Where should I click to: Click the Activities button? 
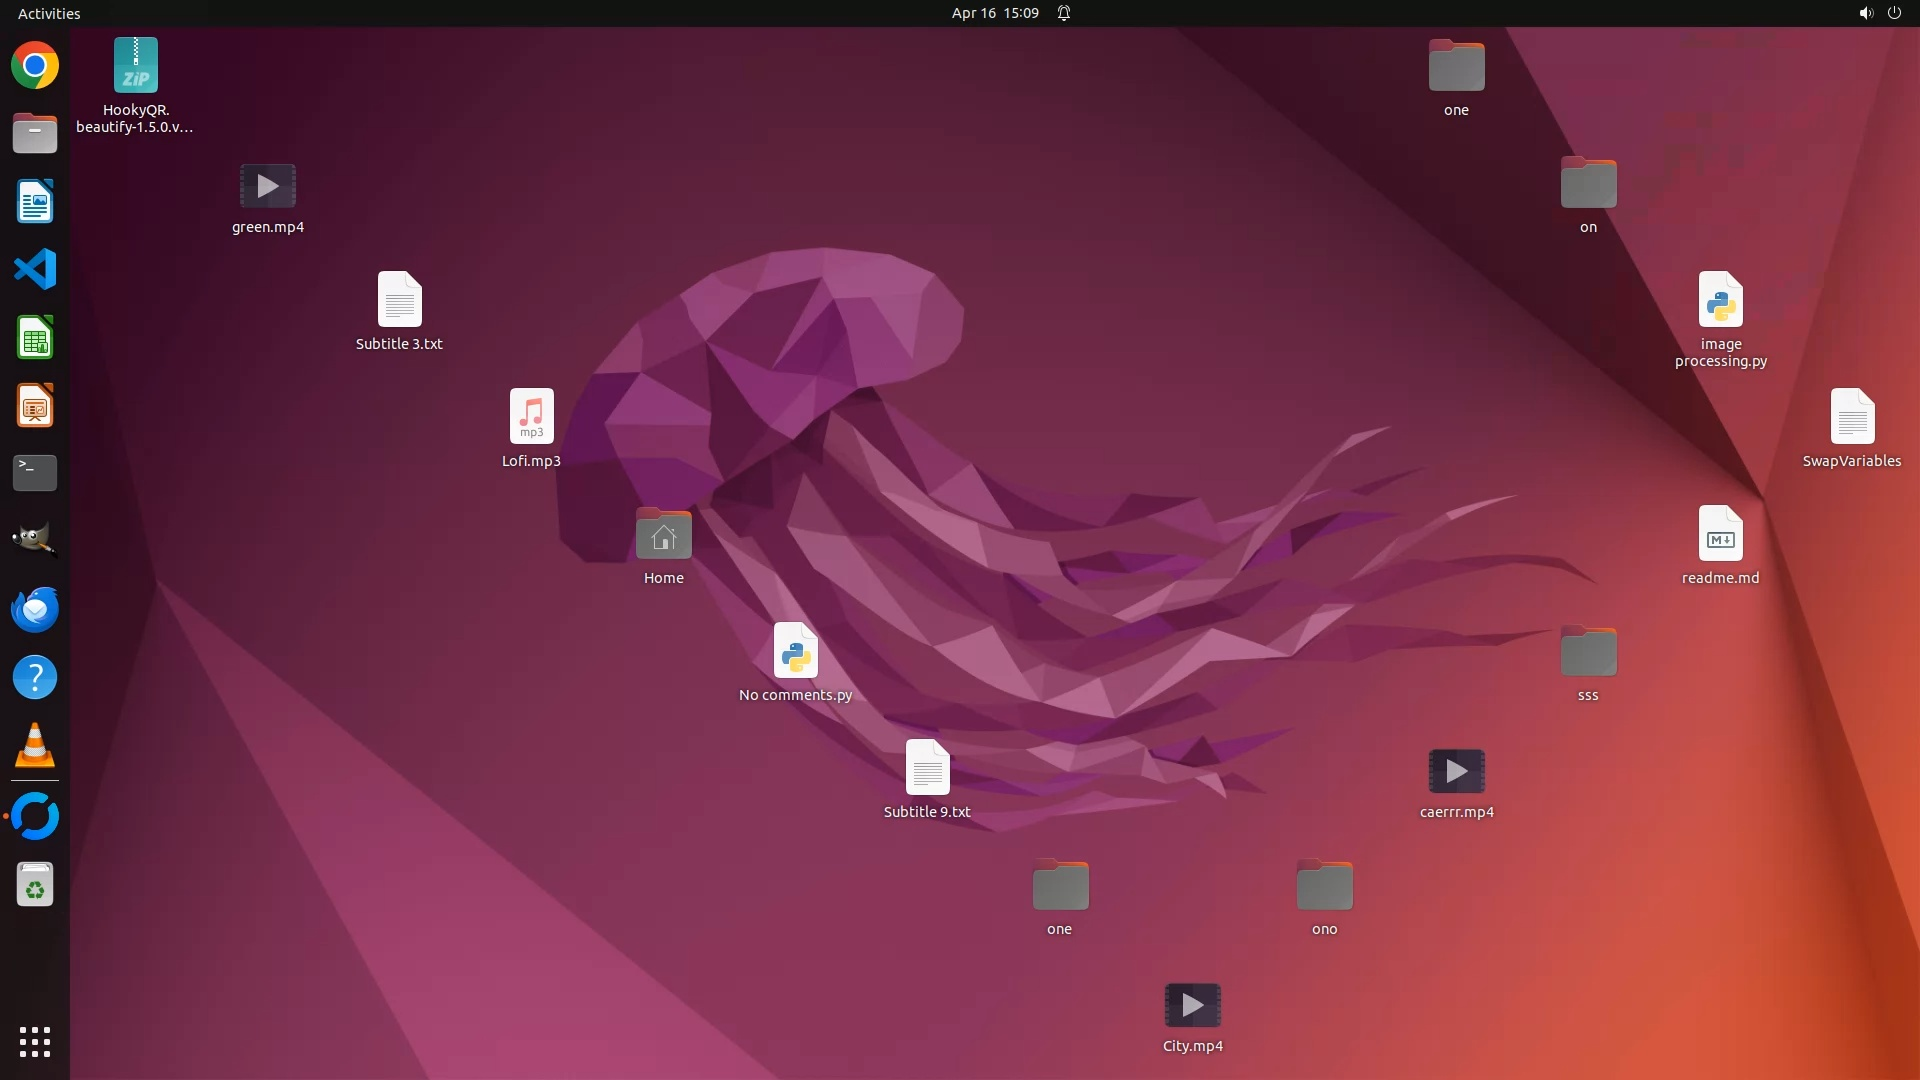click(49, 13)
